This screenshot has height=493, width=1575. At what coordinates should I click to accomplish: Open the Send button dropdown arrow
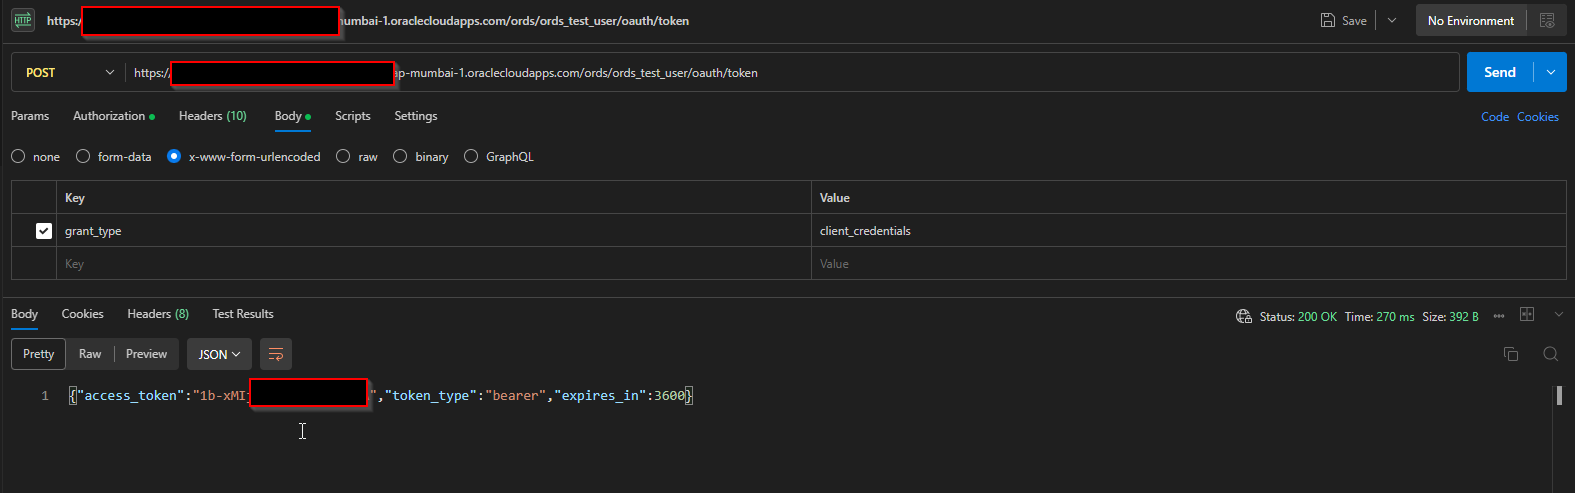1551,72
